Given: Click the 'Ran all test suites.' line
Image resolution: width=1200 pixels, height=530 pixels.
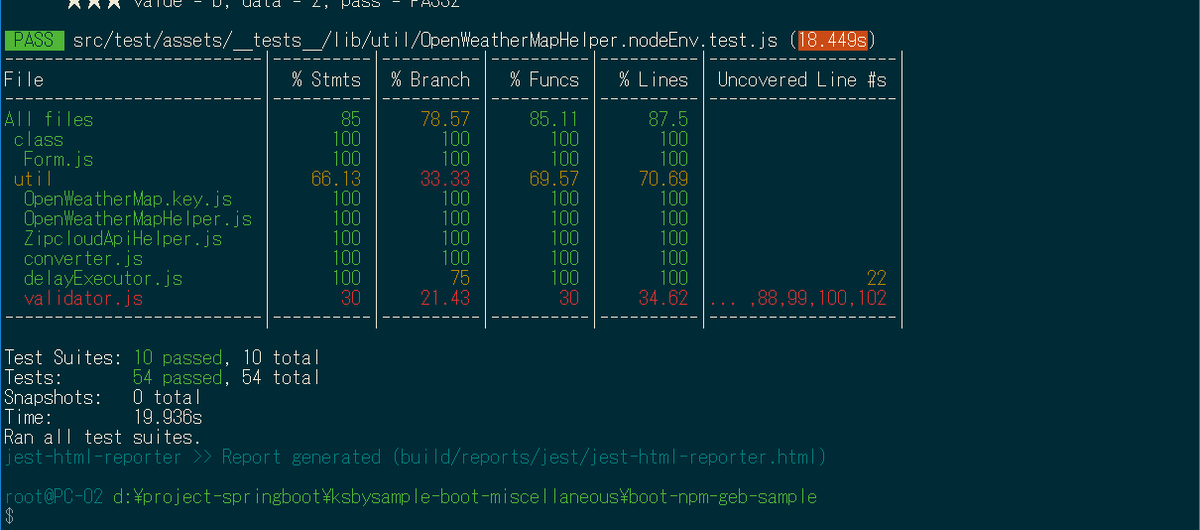Looking at the screenshot, I should [103, 438].
